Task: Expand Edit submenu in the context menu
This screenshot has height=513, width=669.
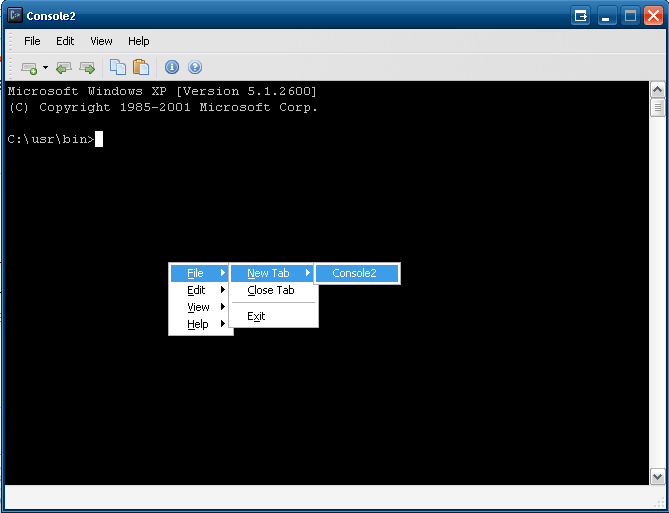Action: pos(200,290)
